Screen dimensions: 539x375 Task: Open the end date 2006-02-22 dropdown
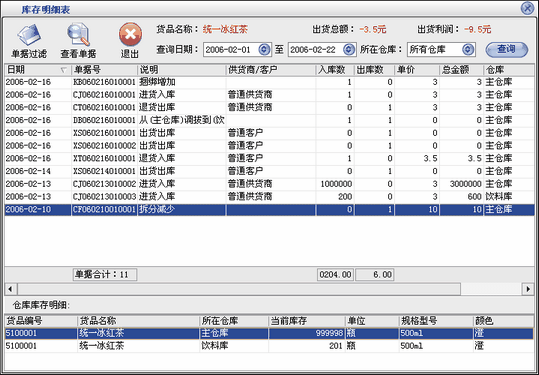349,49
